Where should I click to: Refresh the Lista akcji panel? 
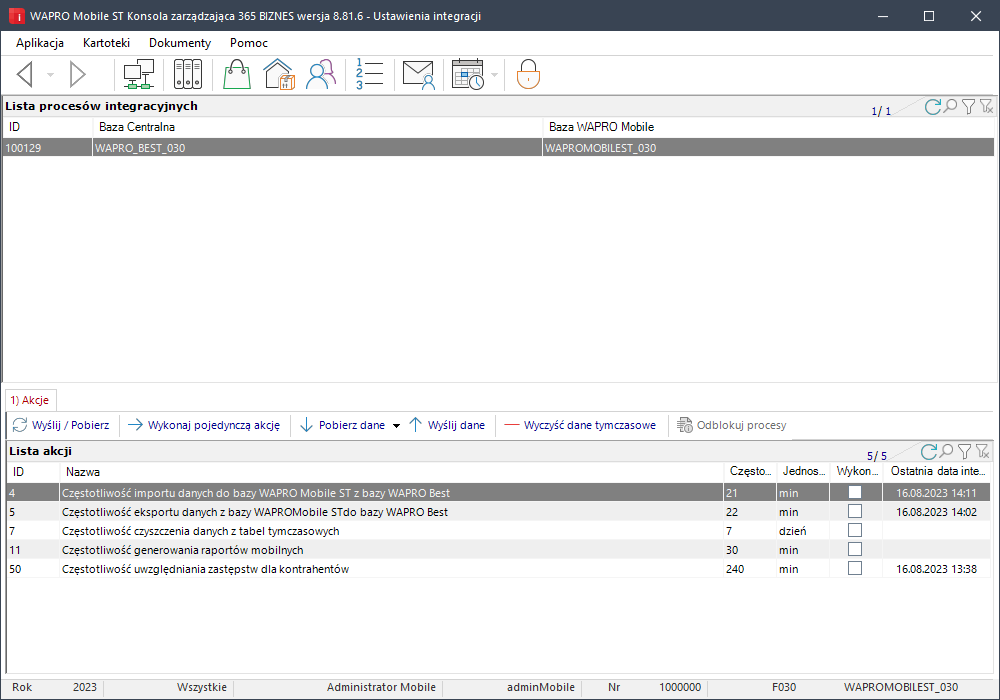[x=929, y=451]
